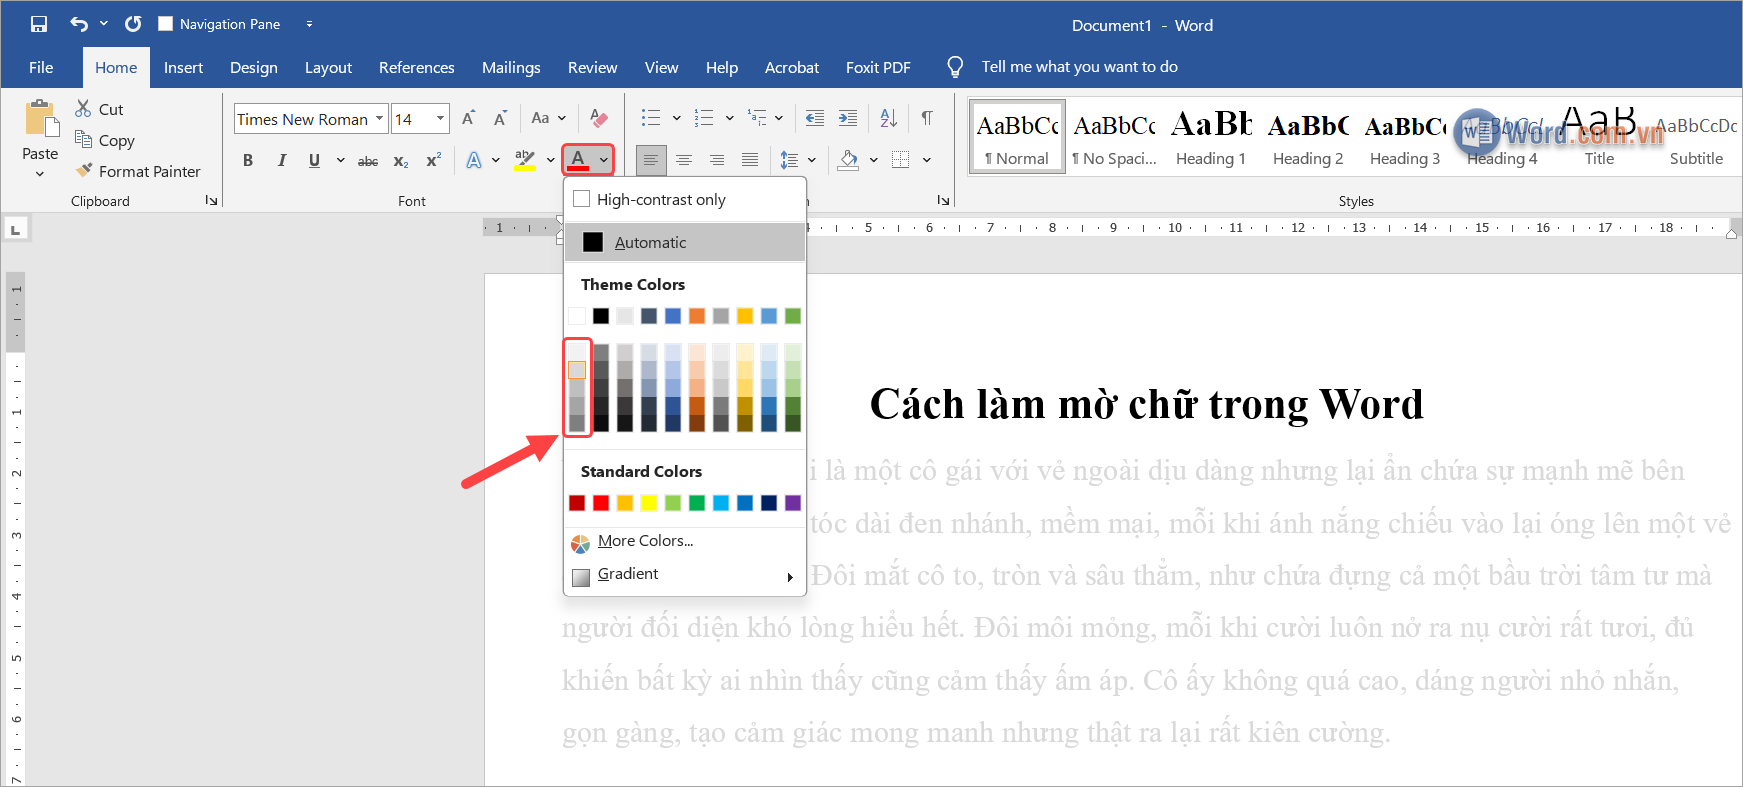Open More Colors dialog
This screenshot has width=1743, height=787.
coord(685,541)
